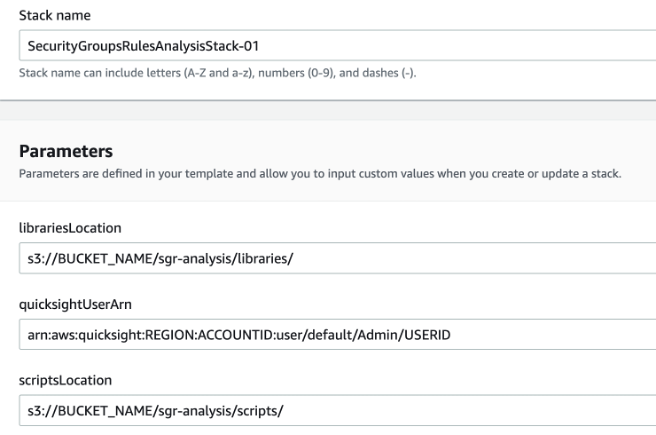Click the Stack name input field
656x435 pixels.
(x=337, y=46)
